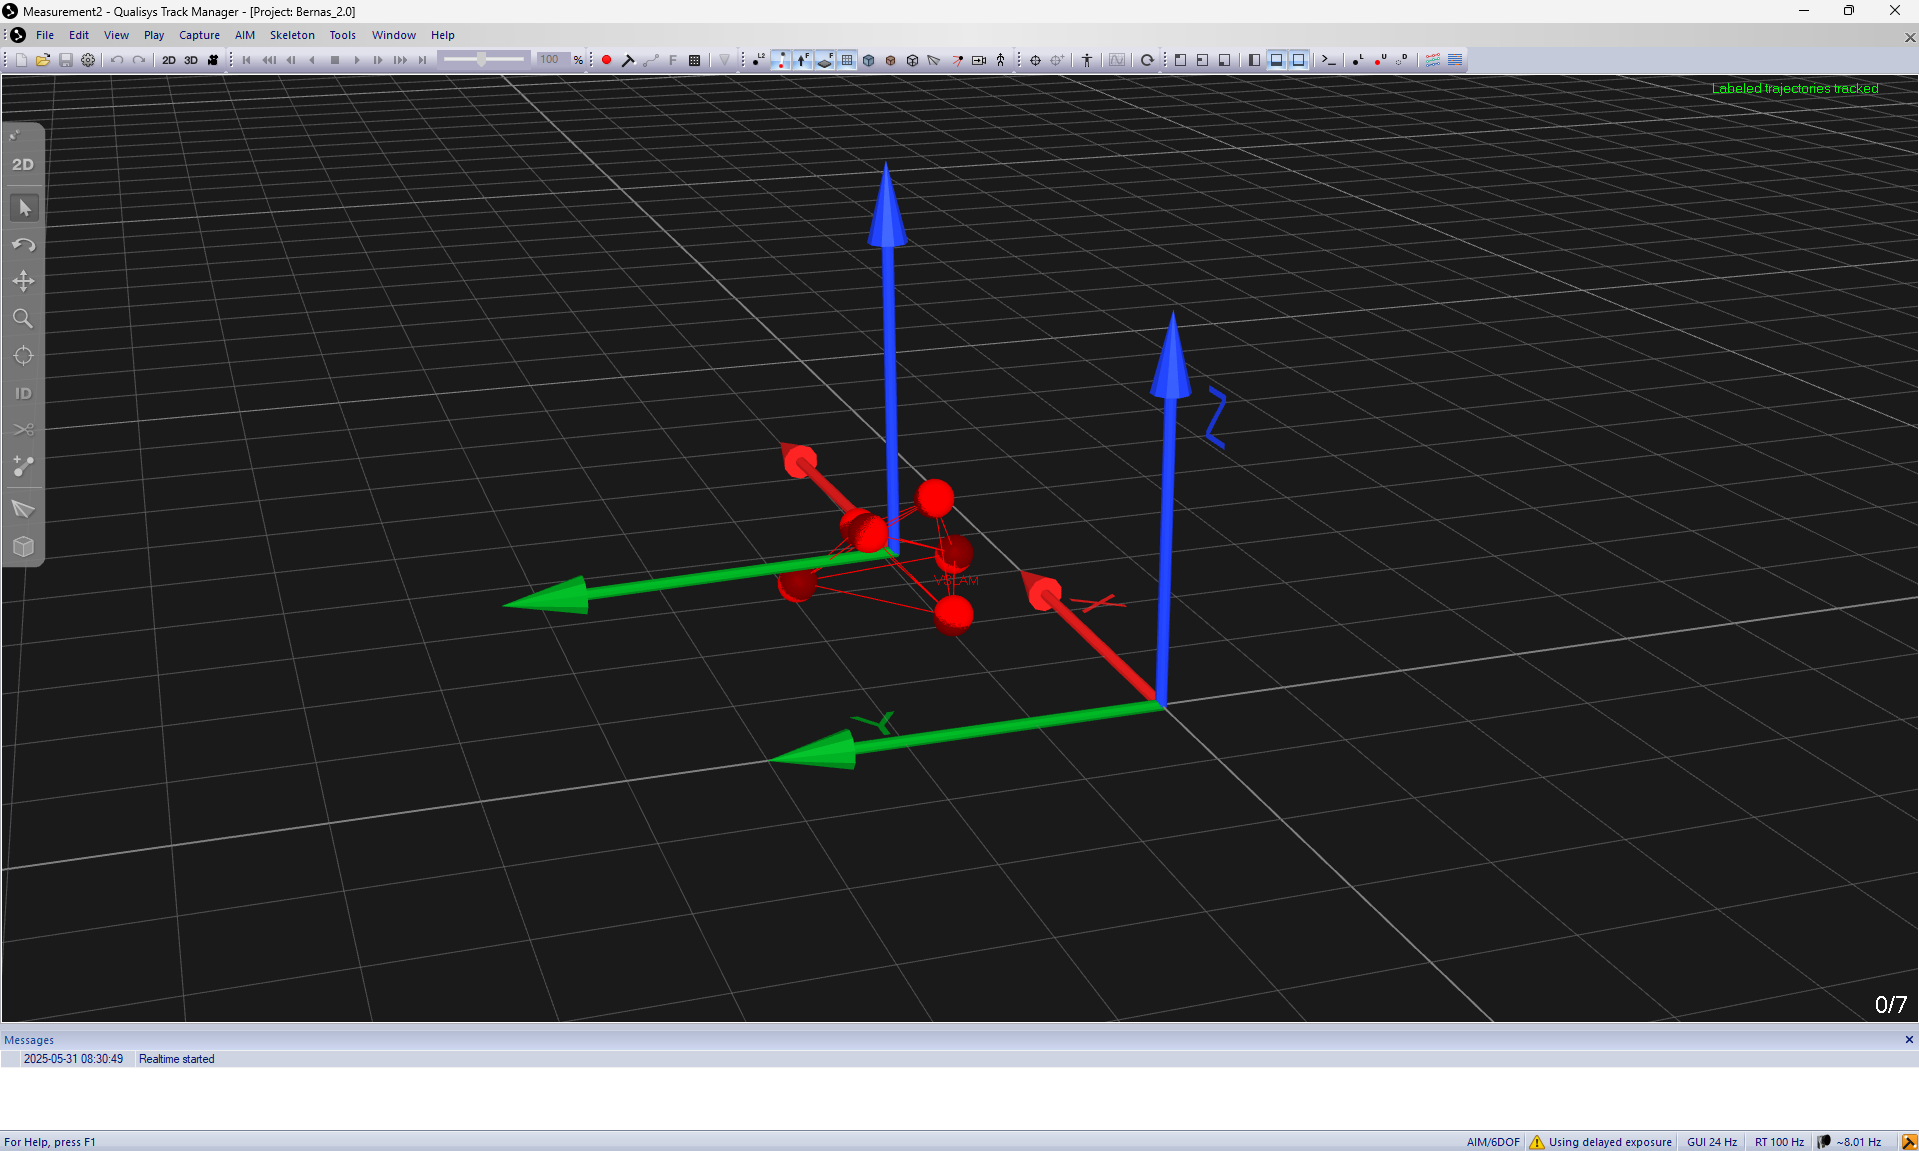Open the Help menu
This screenshot has height=1151, width=1919.
pos(443,35)
